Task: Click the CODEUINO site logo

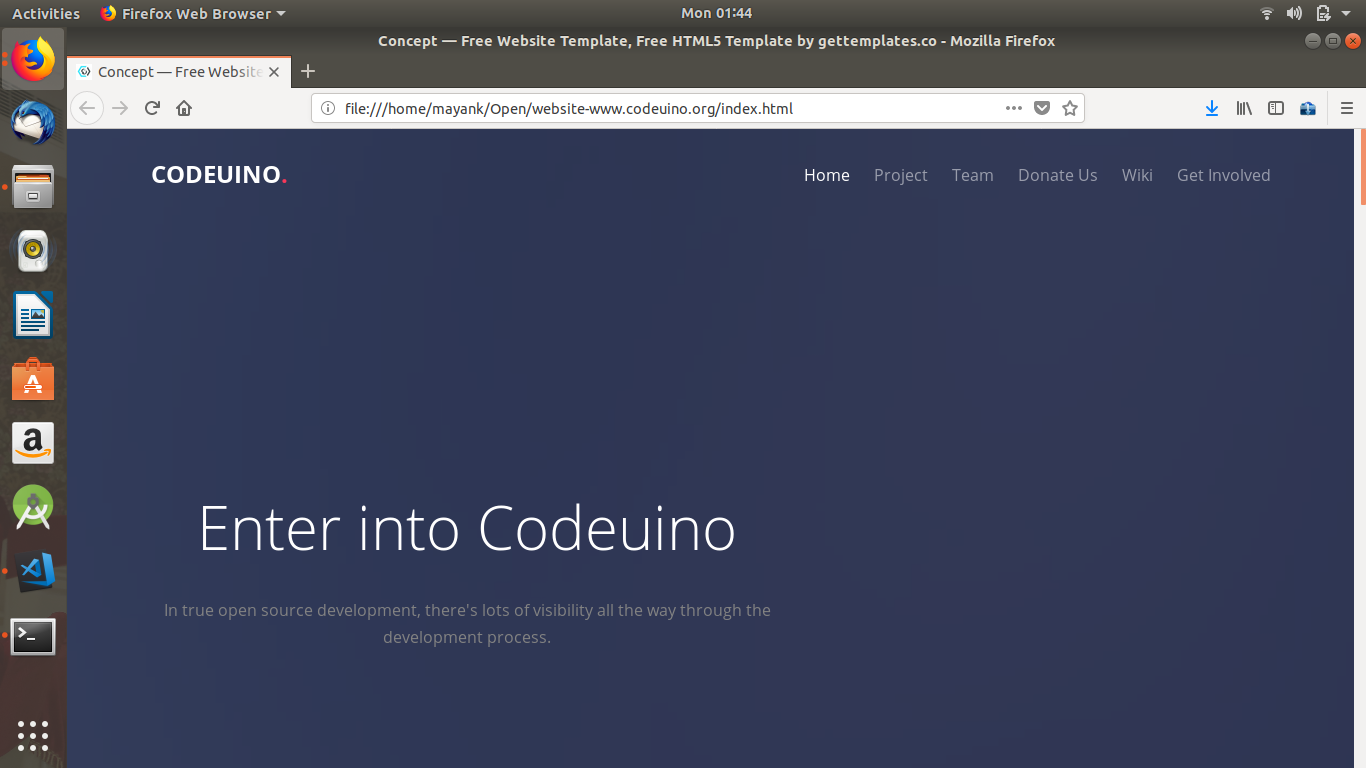Action: [x=219, y=175]
